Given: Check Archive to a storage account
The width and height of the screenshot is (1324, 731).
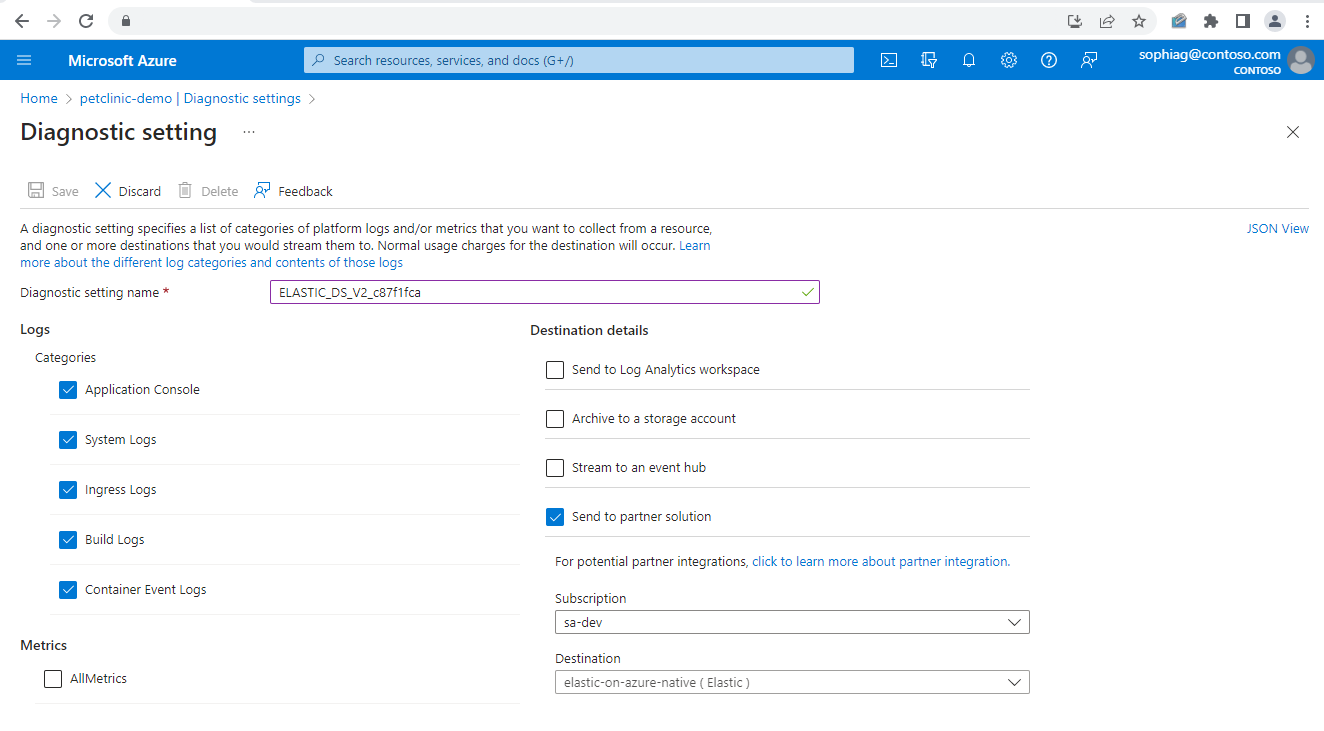Looking at the screenshot, I should tap(555, 419).
